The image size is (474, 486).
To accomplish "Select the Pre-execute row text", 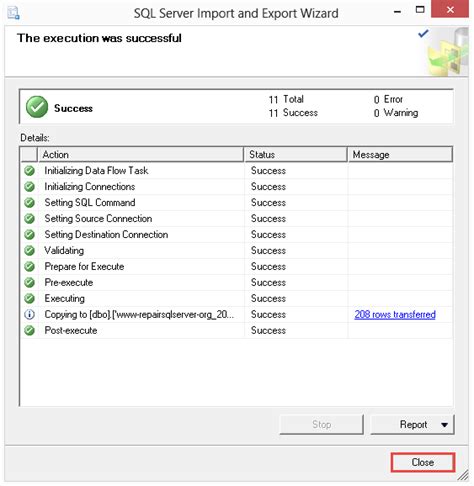I will [69, 283].
